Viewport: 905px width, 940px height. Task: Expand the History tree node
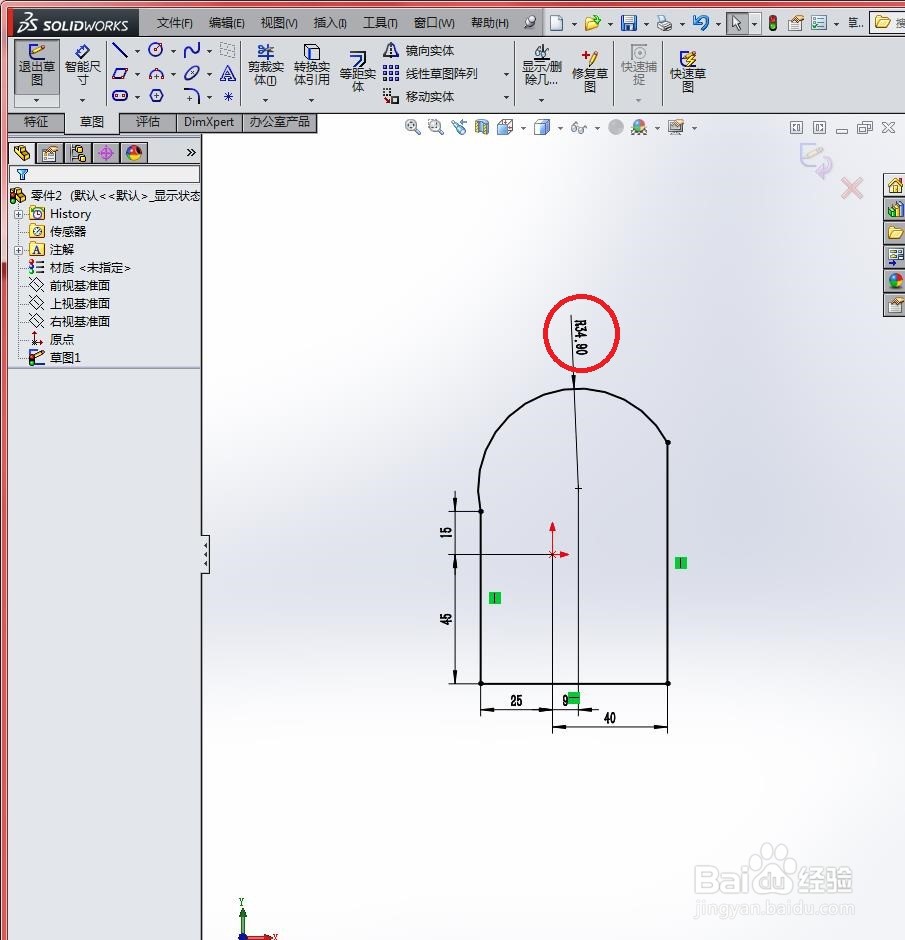tap(19, 214)
